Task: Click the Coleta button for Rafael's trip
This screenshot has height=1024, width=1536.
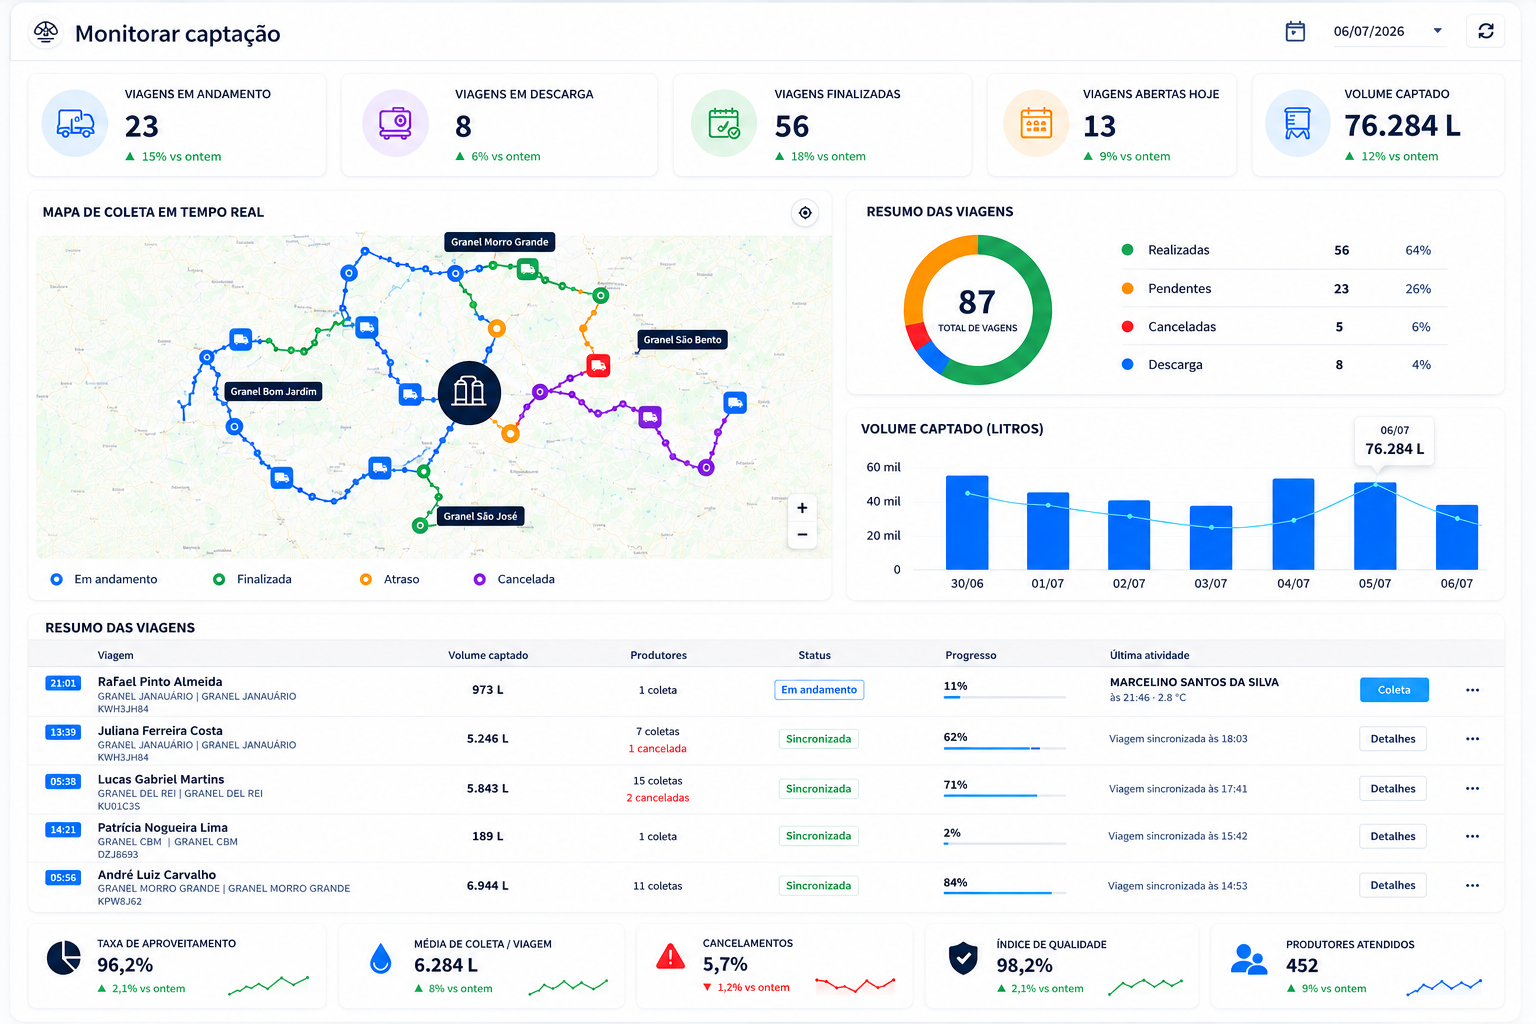Action: 1394,690
